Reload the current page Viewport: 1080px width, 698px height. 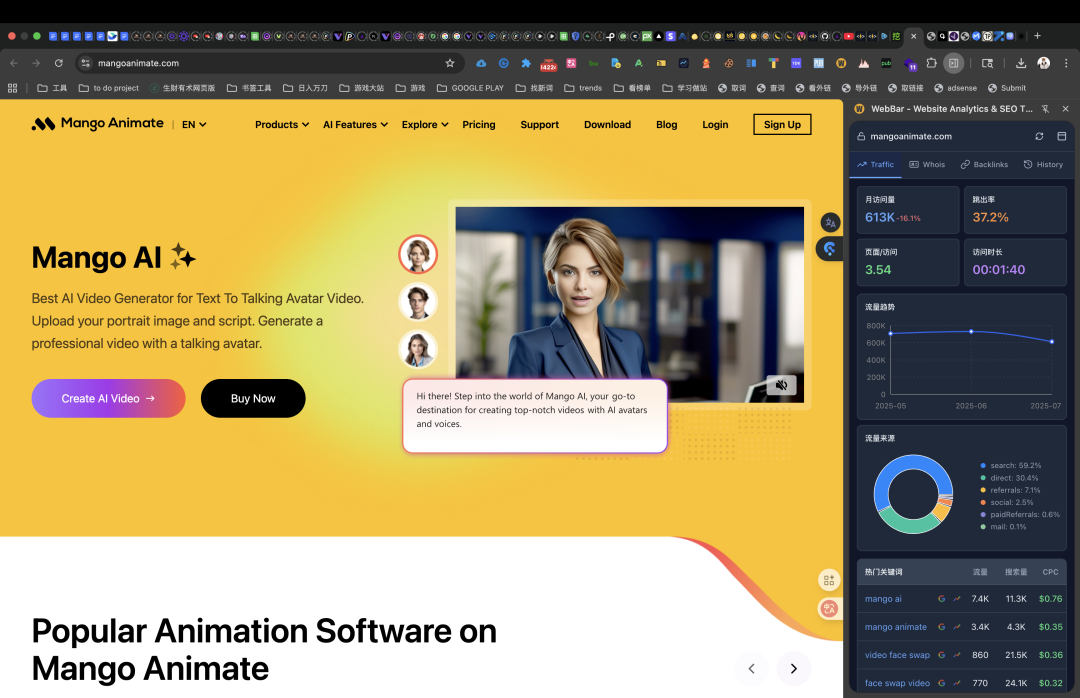pyautogui.click(x=59, y=63)
